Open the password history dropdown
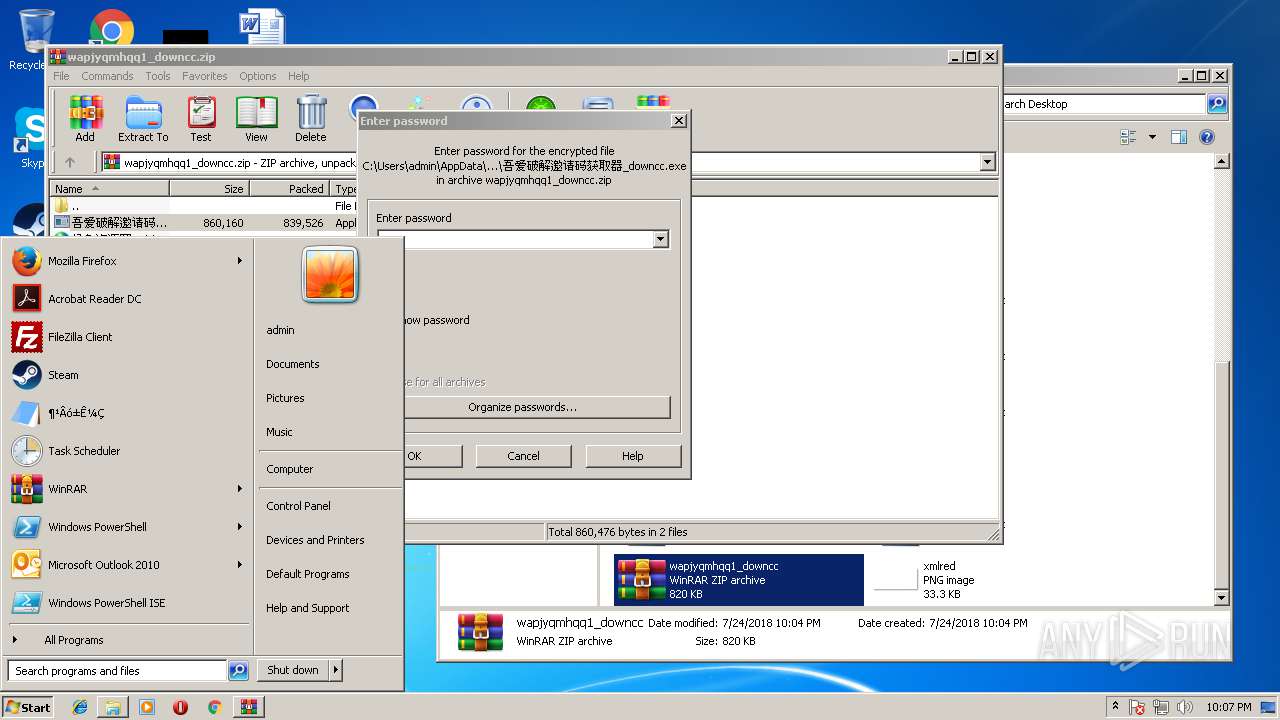 (660, 239)
